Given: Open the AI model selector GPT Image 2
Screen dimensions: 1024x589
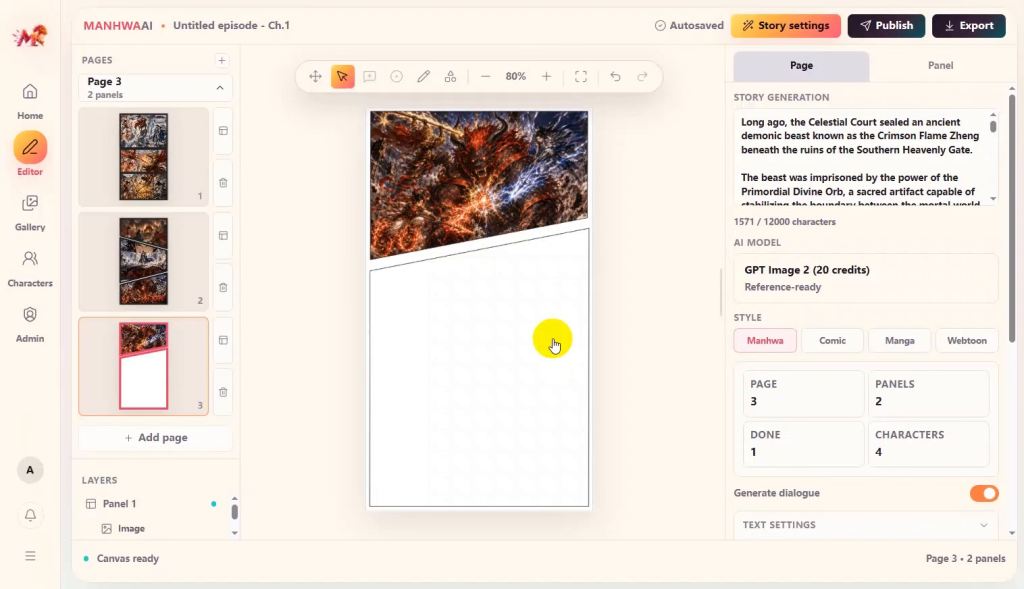Looking at the screenshot, I should tap(865, 278).
